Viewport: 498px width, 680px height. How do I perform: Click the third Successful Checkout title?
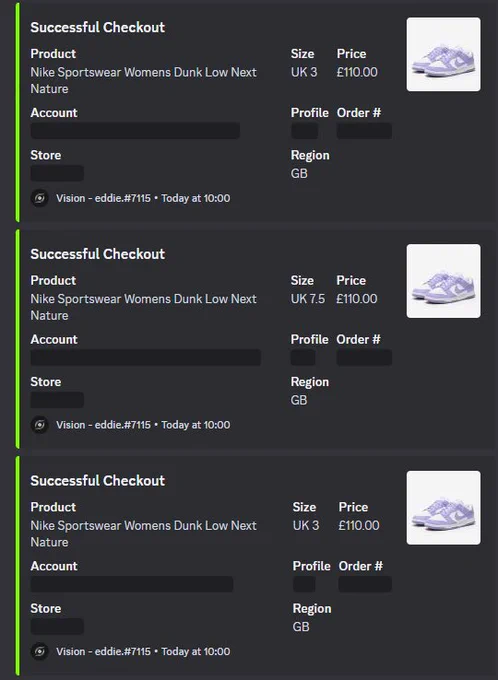(98, 481)
